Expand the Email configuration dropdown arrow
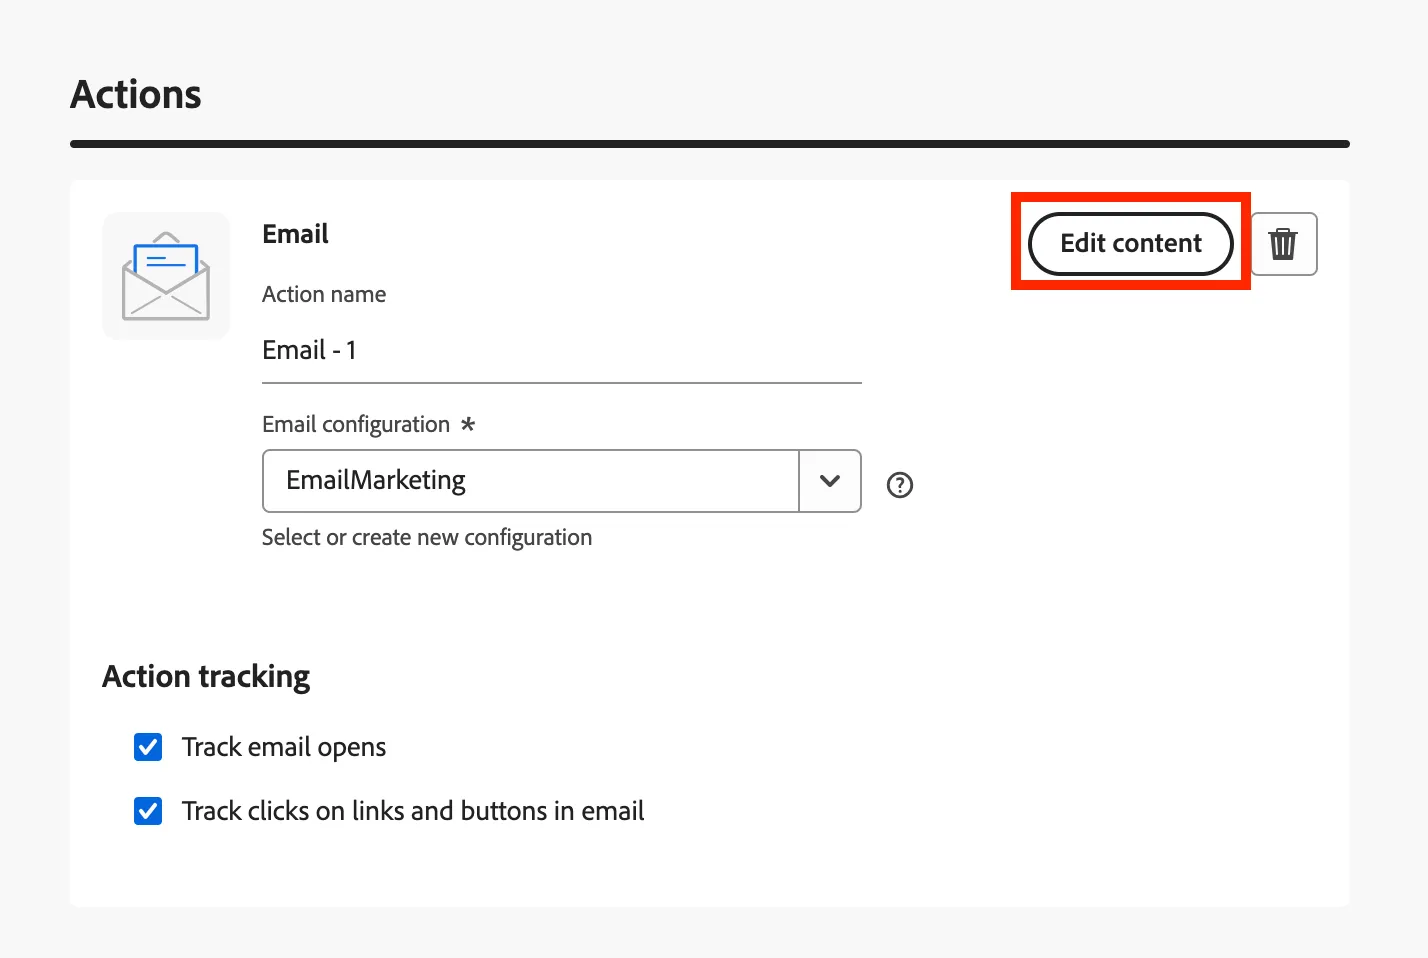This screenshot has width=1428, height=958. pos(830,481)
